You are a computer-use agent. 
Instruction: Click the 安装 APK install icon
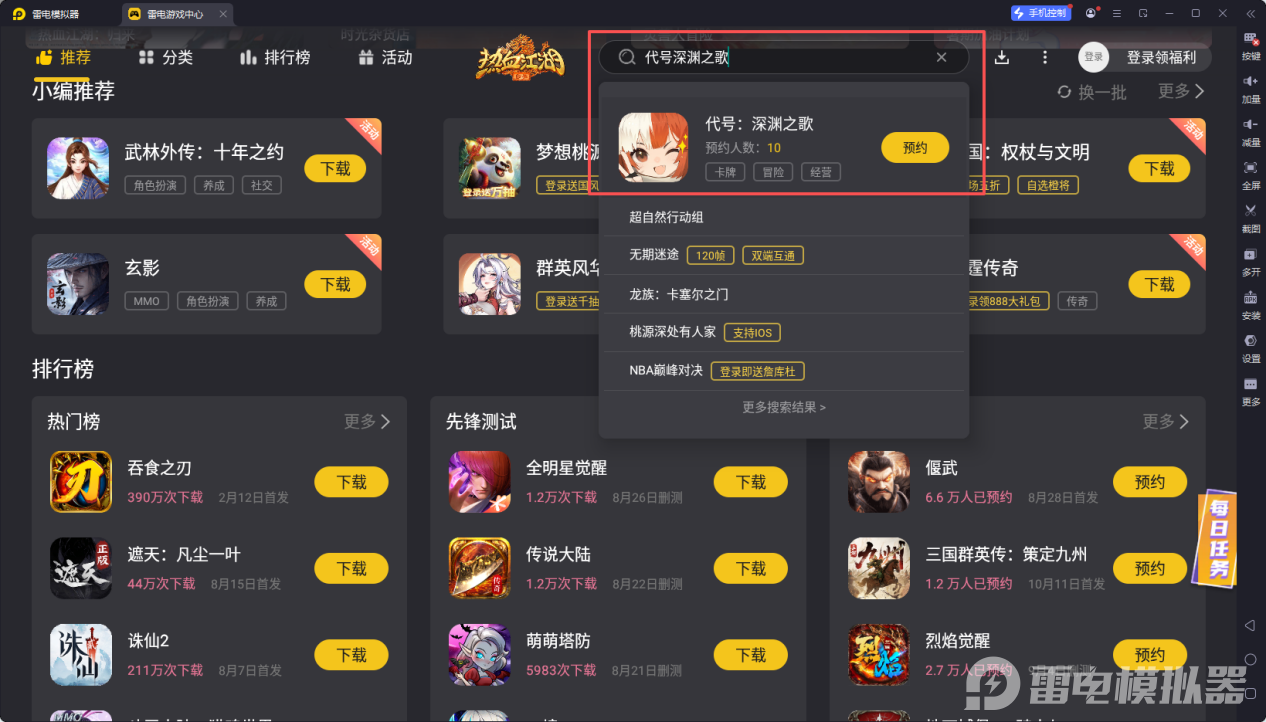(x=1250, y=305)
